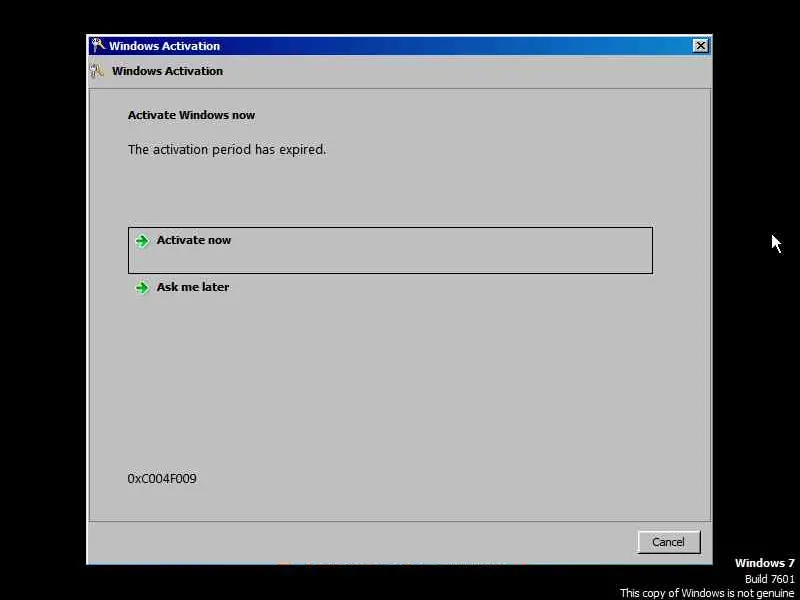Close the Windows Activation dialog
This screenshot has width=800, height=600.
(x=701, y=46)
